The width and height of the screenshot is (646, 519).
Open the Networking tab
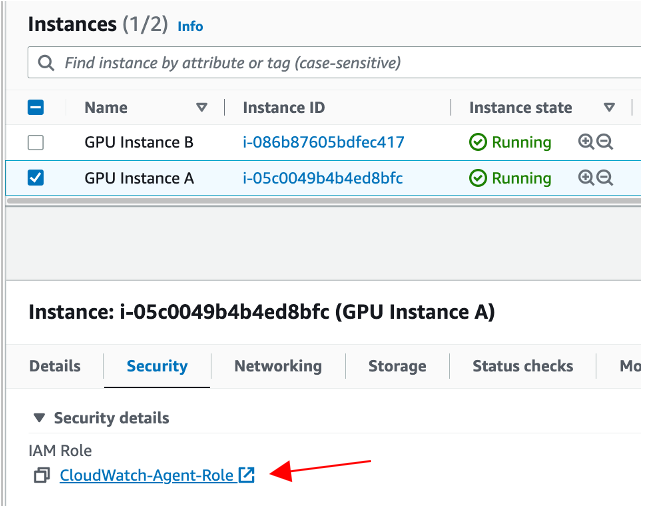pyautogui.click(x=278, y=366)
